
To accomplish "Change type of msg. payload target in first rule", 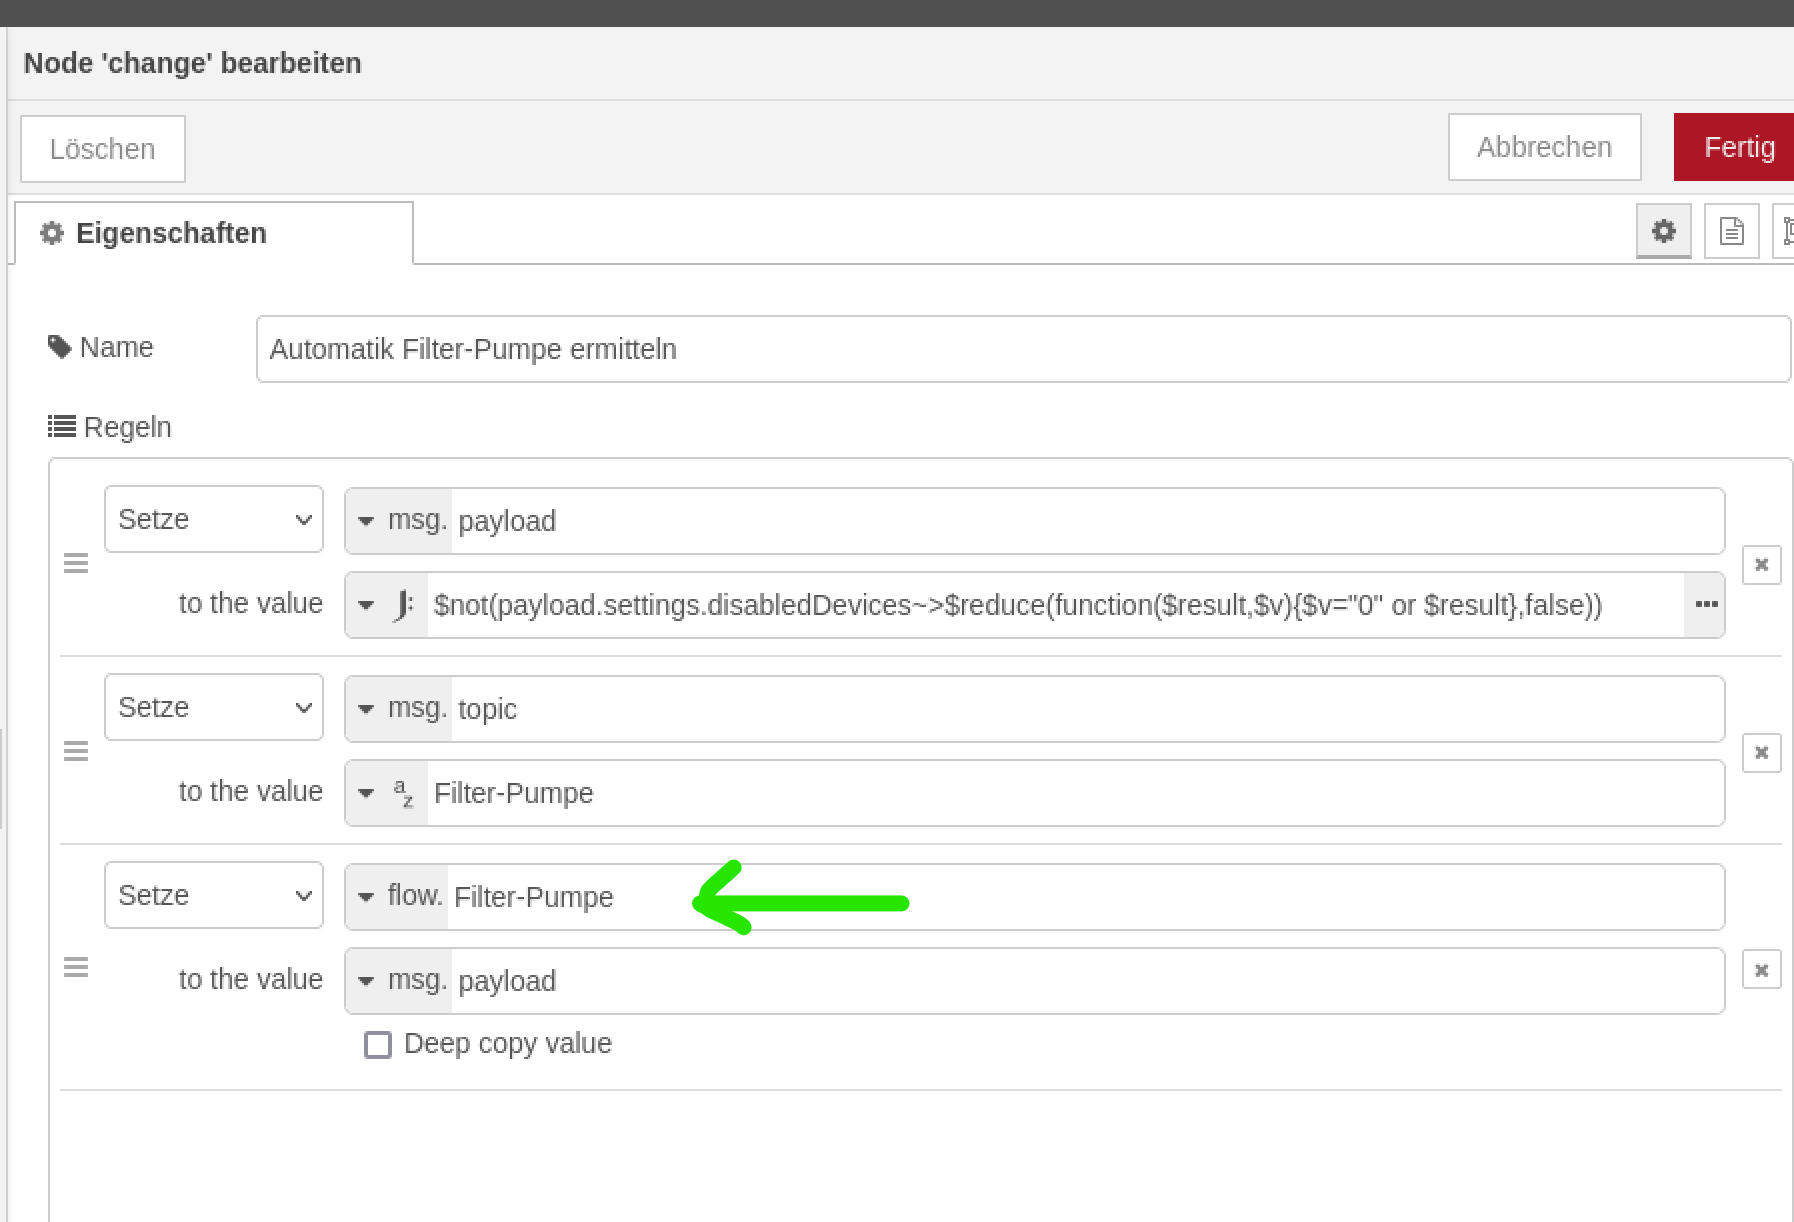I will click(x=399, y=521).
